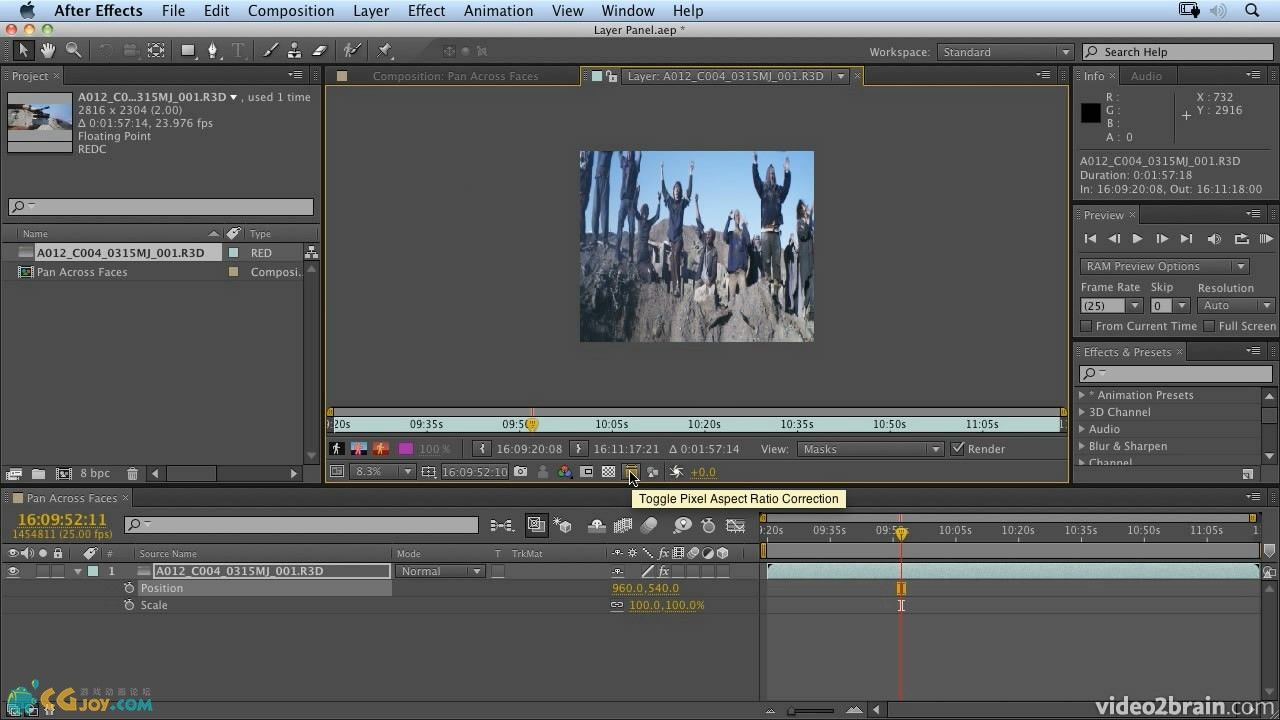Select Pan Across Faces in Project list

[82, 272]
